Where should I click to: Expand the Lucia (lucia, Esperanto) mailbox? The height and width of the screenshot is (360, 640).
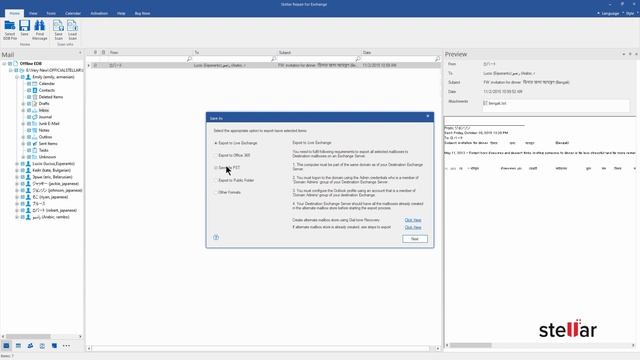17,164
